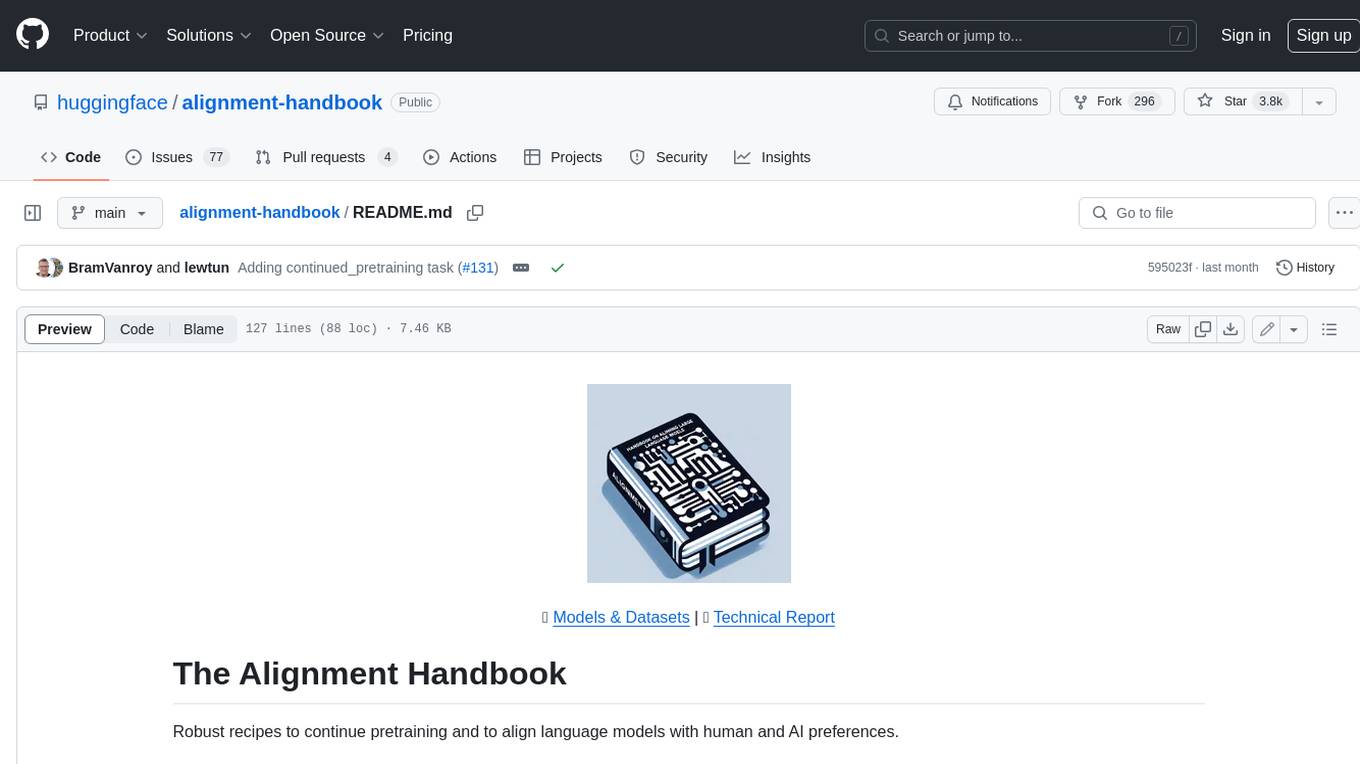1360x764 pixels.
Task: Open the more file actions menu
Action: (x=1344, y=213)
